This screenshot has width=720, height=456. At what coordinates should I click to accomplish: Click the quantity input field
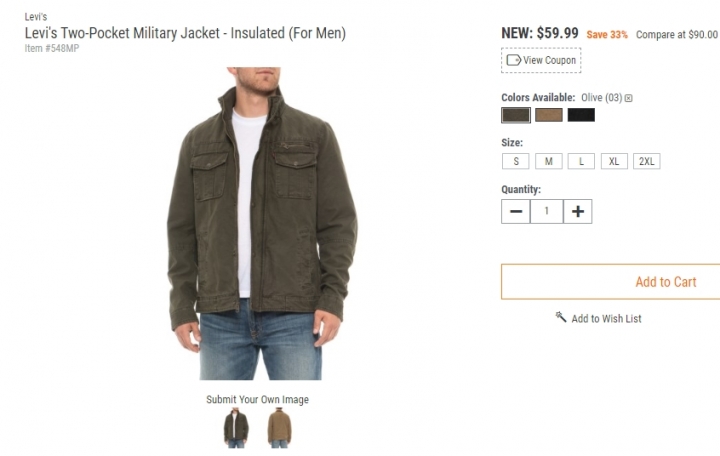tap(547, 212)
